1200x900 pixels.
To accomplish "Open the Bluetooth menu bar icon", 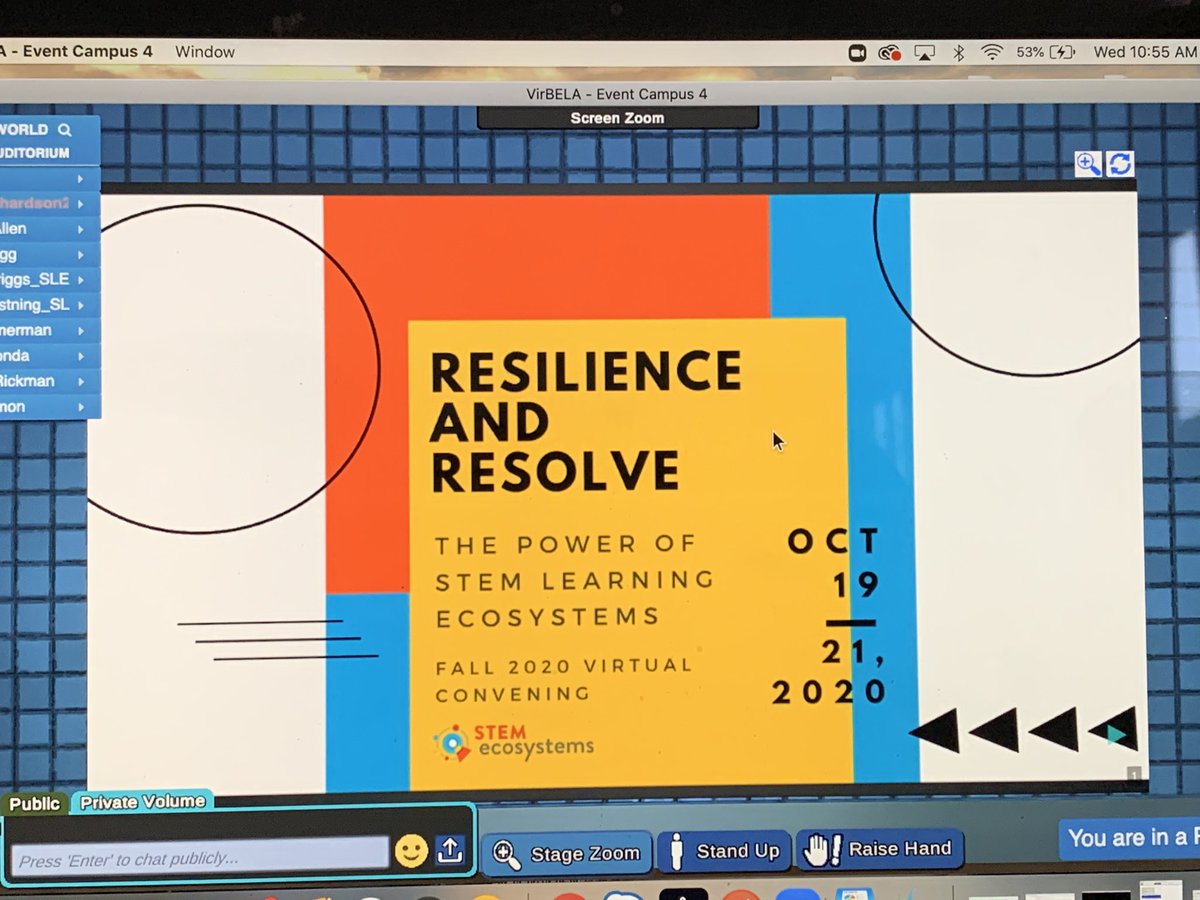I will (x=958, y=53).
